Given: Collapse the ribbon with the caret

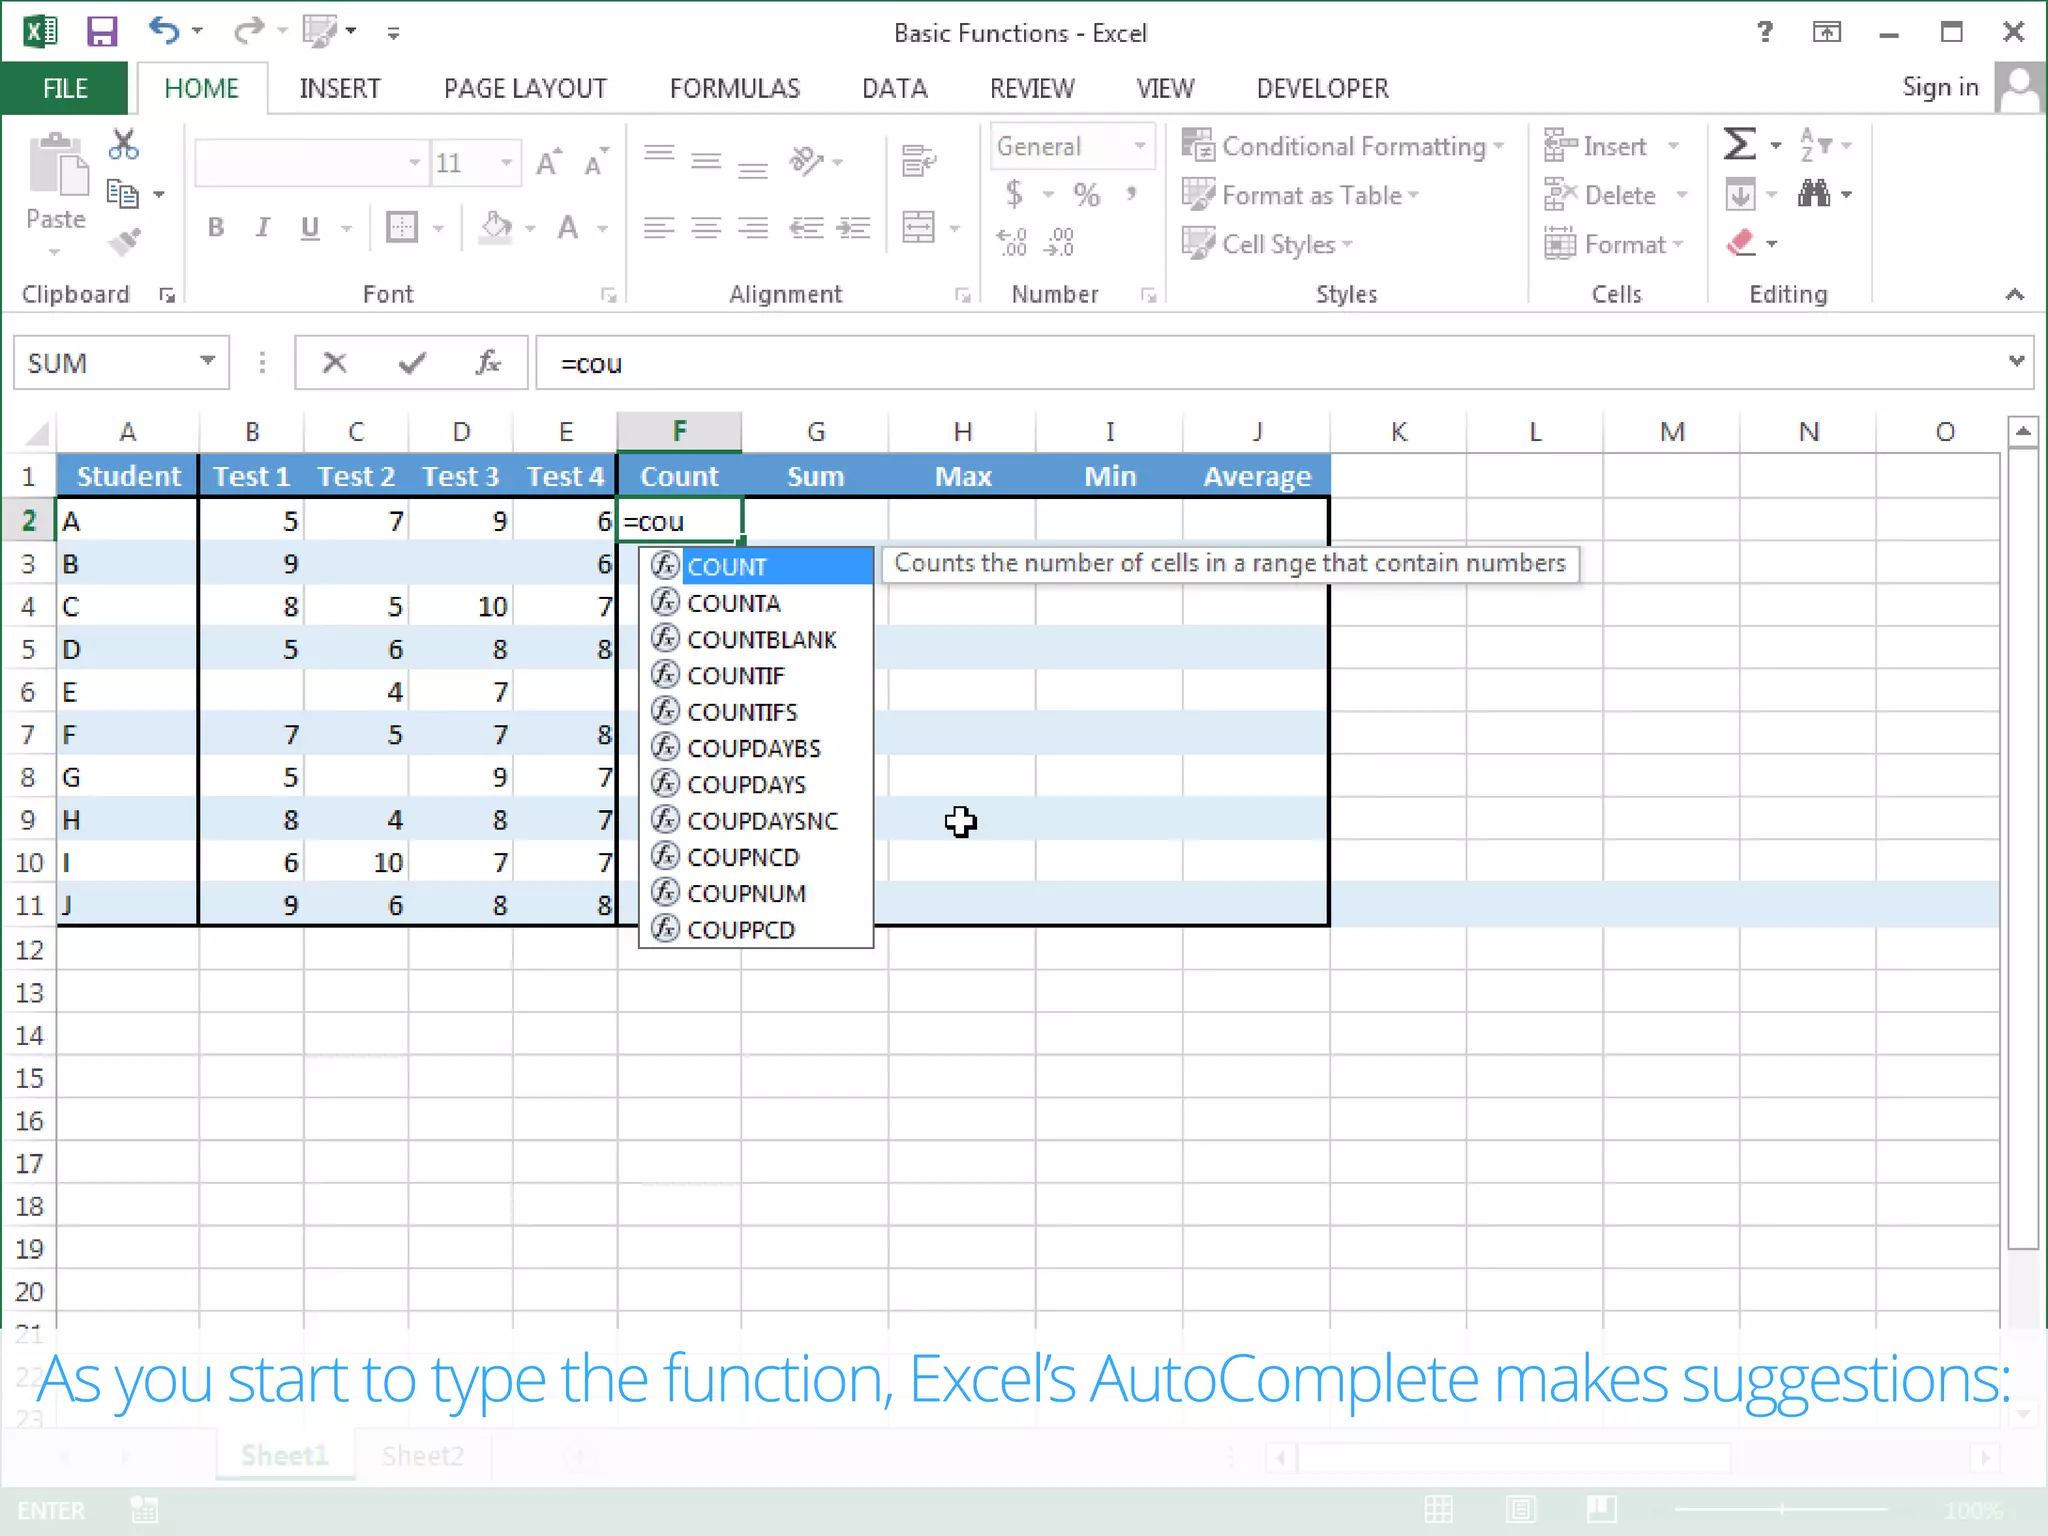Looking at the screenshot, I should point(2015,294).
